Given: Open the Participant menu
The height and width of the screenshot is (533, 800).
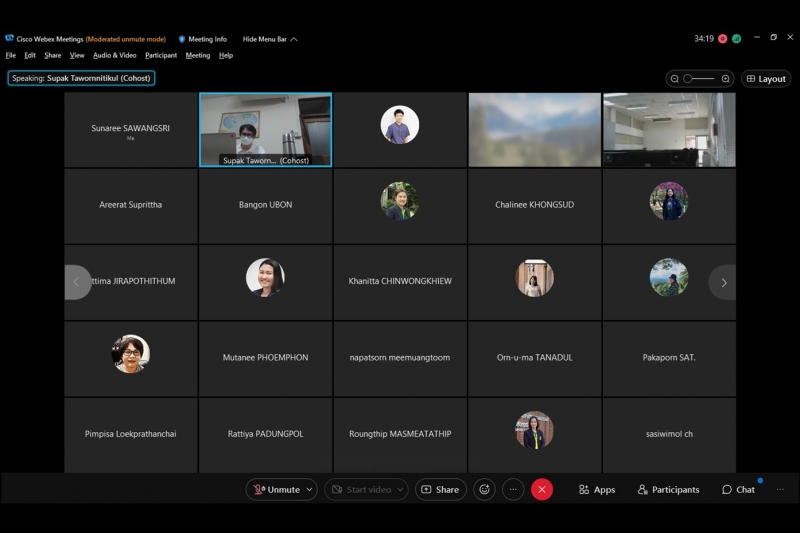Looking at the screenshot, I should click(x=160, y=55).
